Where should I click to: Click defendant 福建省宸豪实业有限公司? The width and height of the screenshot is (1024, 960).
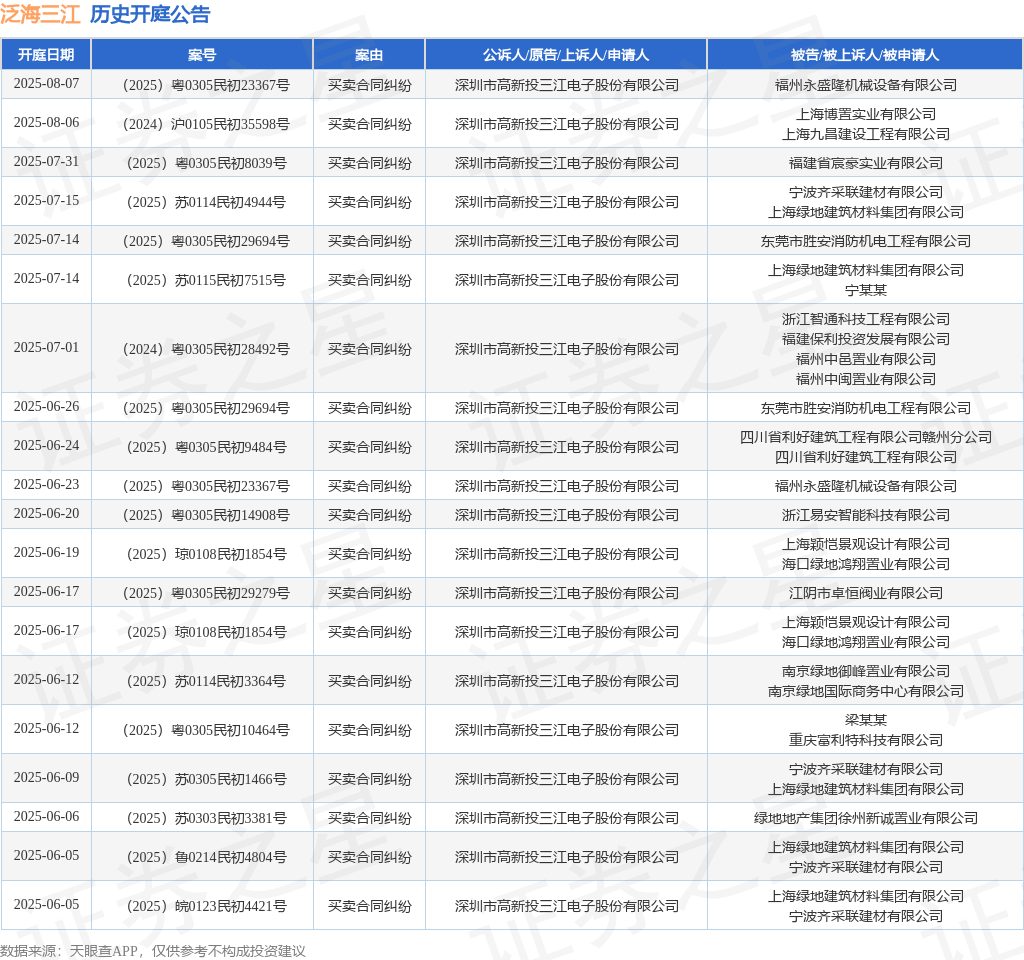(x=866, y=163)
